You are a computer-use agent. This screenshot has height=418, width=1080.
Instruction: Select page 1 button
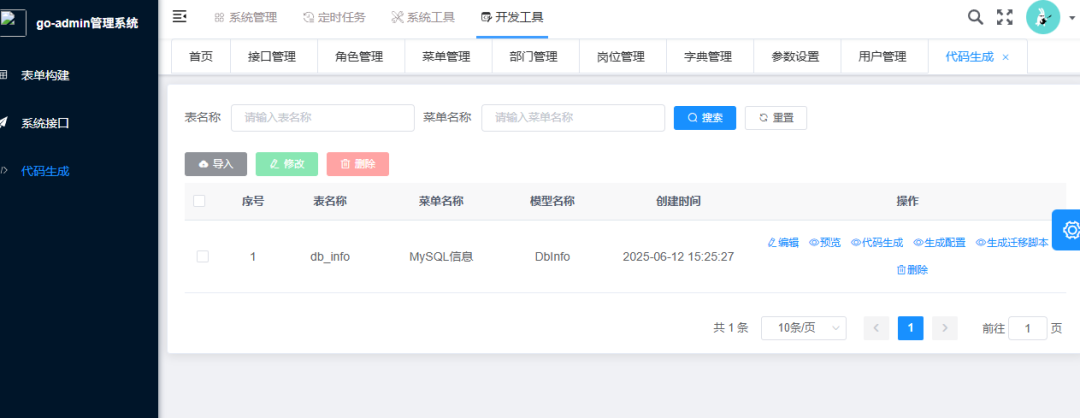click(x=911, y=328)
